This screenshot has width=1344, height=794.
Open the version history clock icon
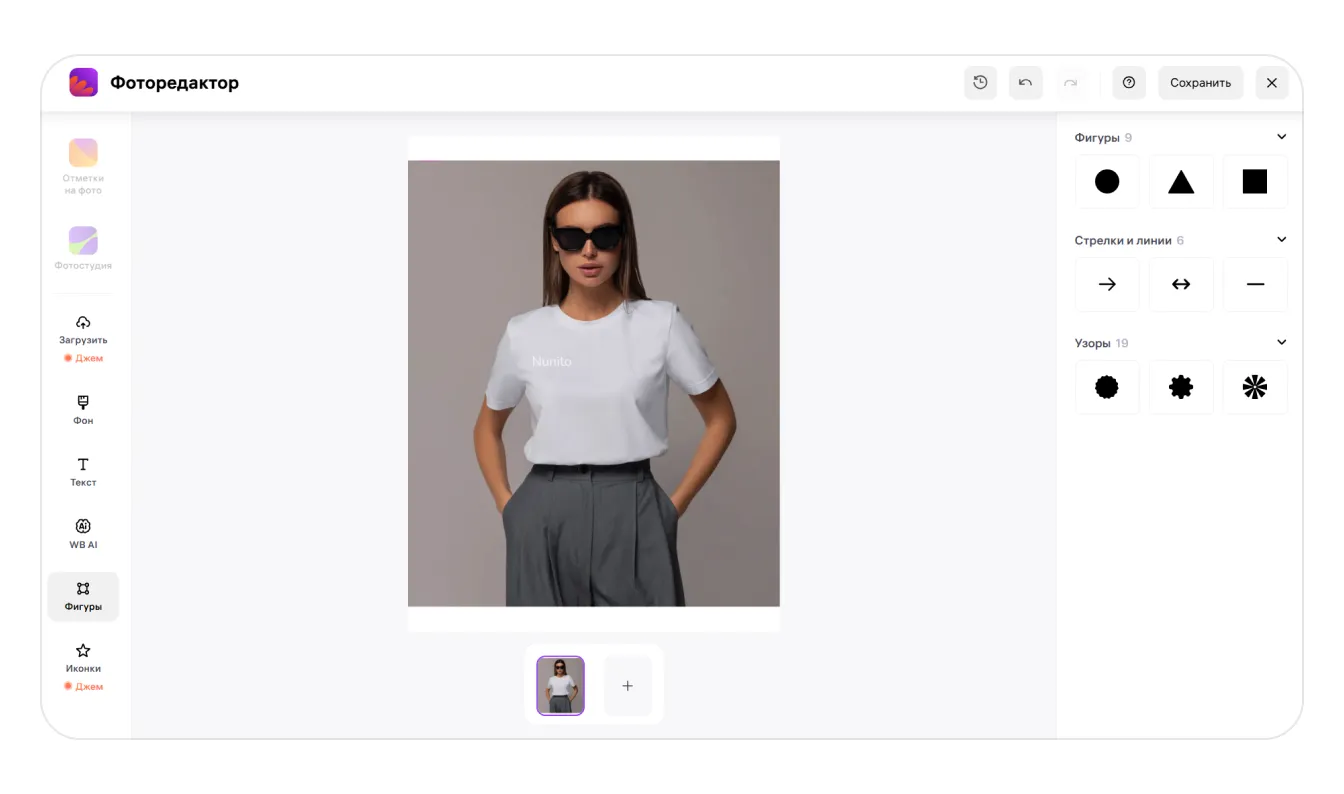[x=980, y=83]
